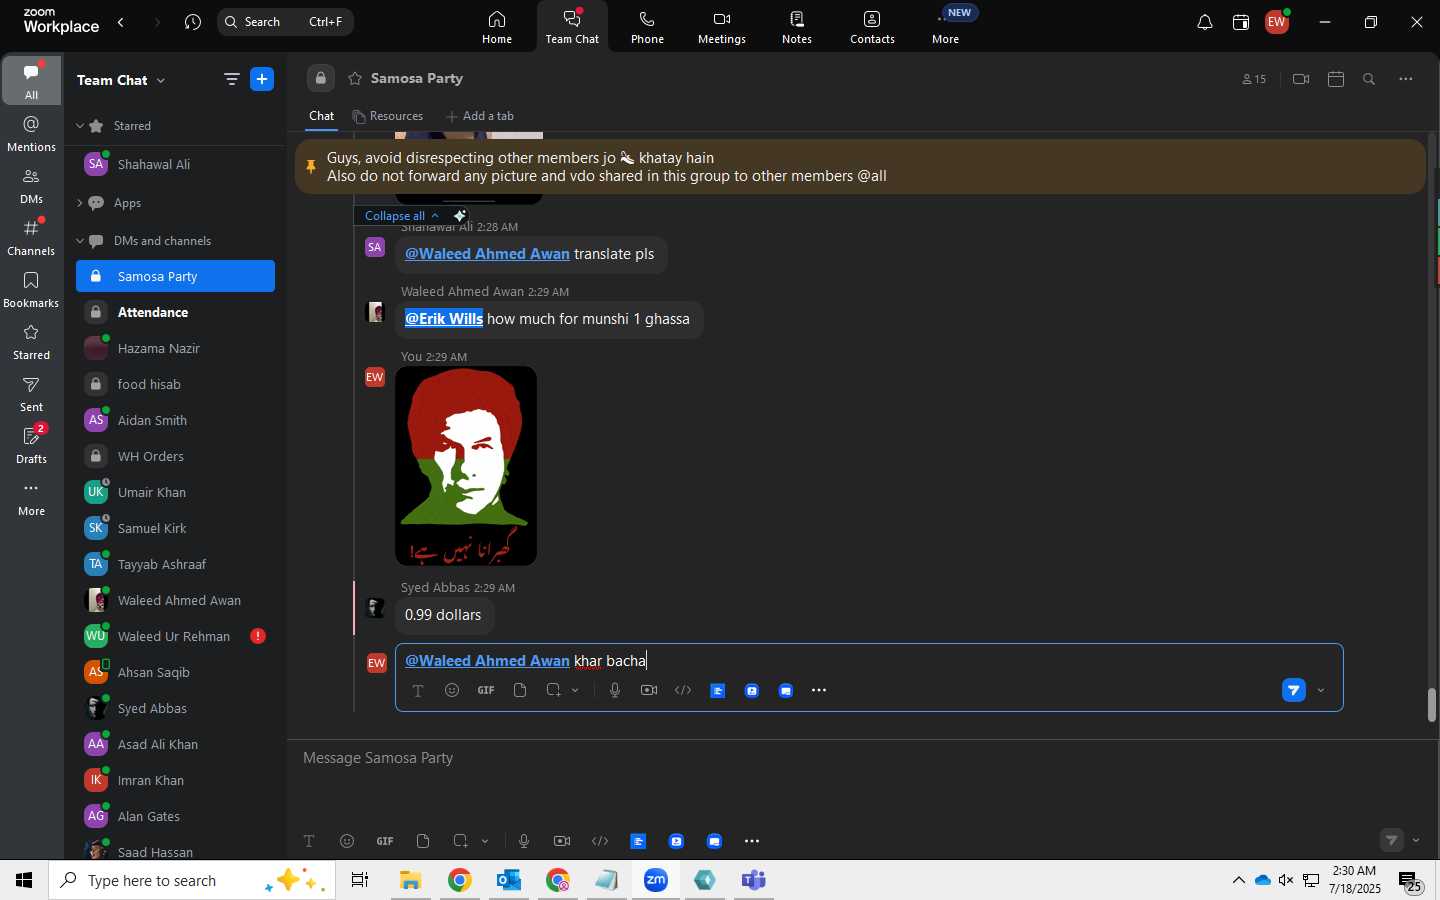
Task: Attach a file in reply toolbar
Action: [520, 691]
